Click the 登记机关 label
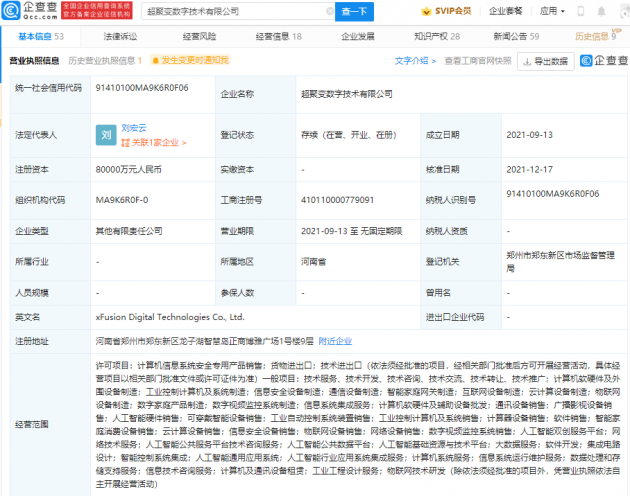Screen dimensions: 630x496 tap(442, 262)
